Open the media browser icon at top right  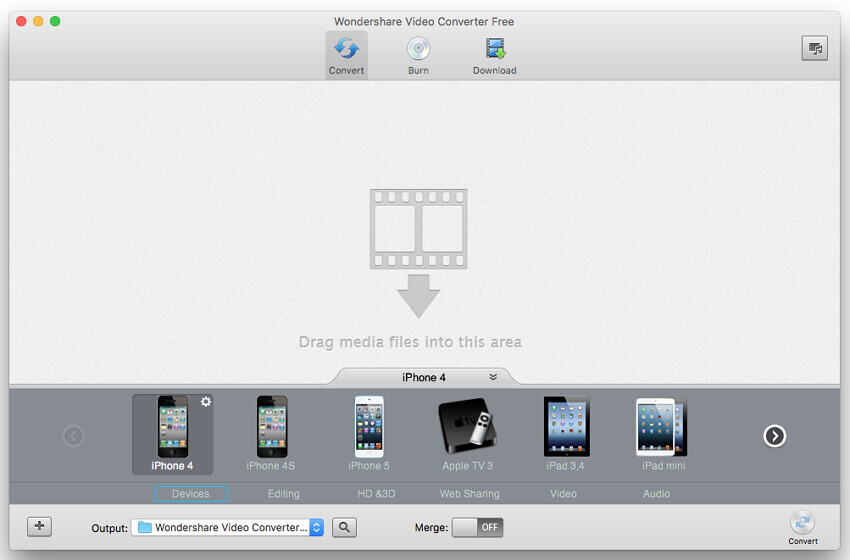814,48
